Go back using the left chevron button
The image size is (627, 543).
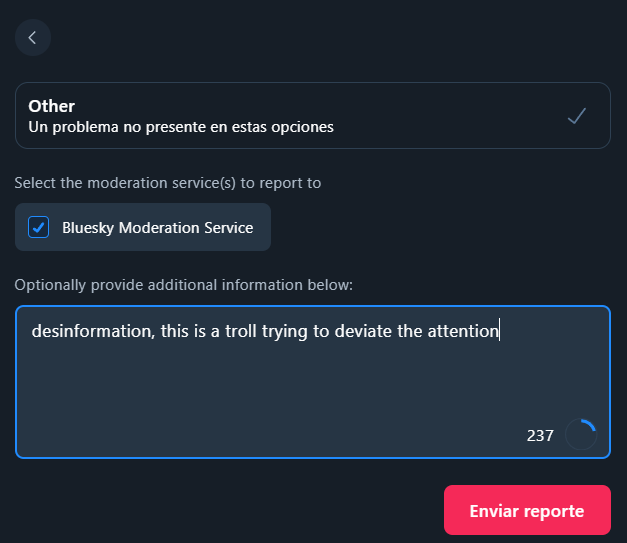[x=33, y=38]
